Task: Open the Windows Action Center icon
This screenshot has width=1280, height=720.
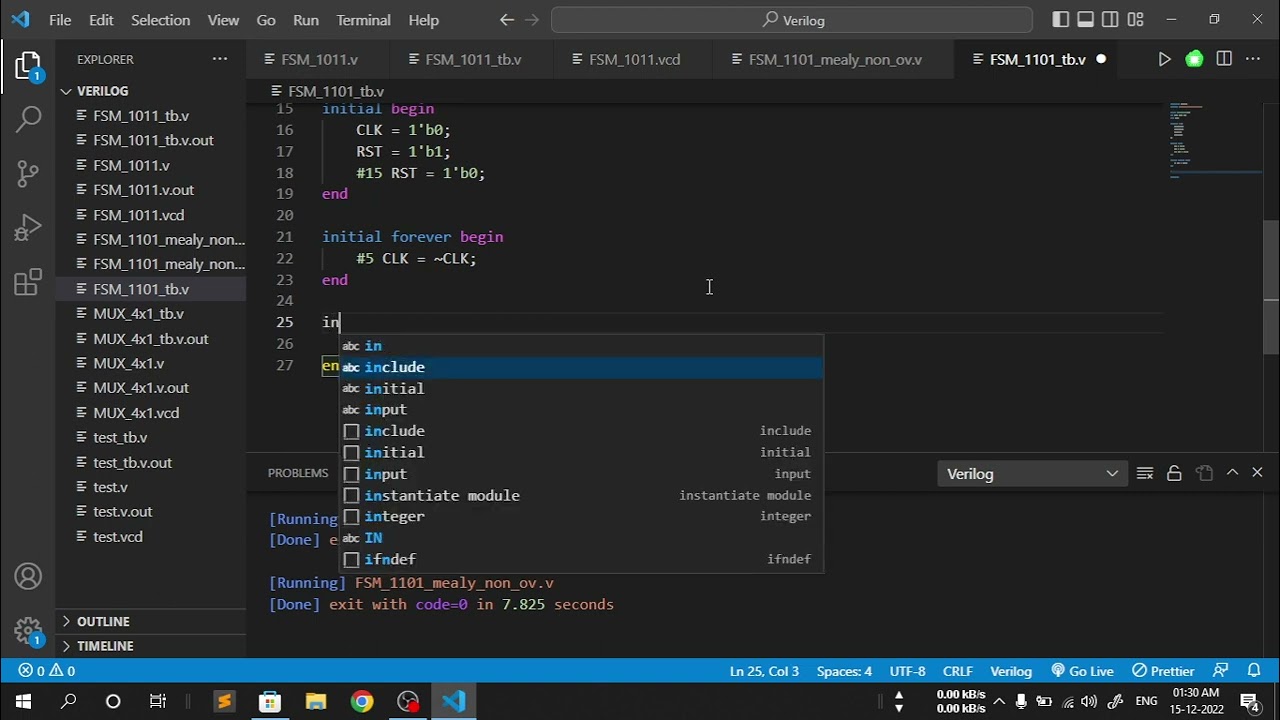Action: (1250, 702)
